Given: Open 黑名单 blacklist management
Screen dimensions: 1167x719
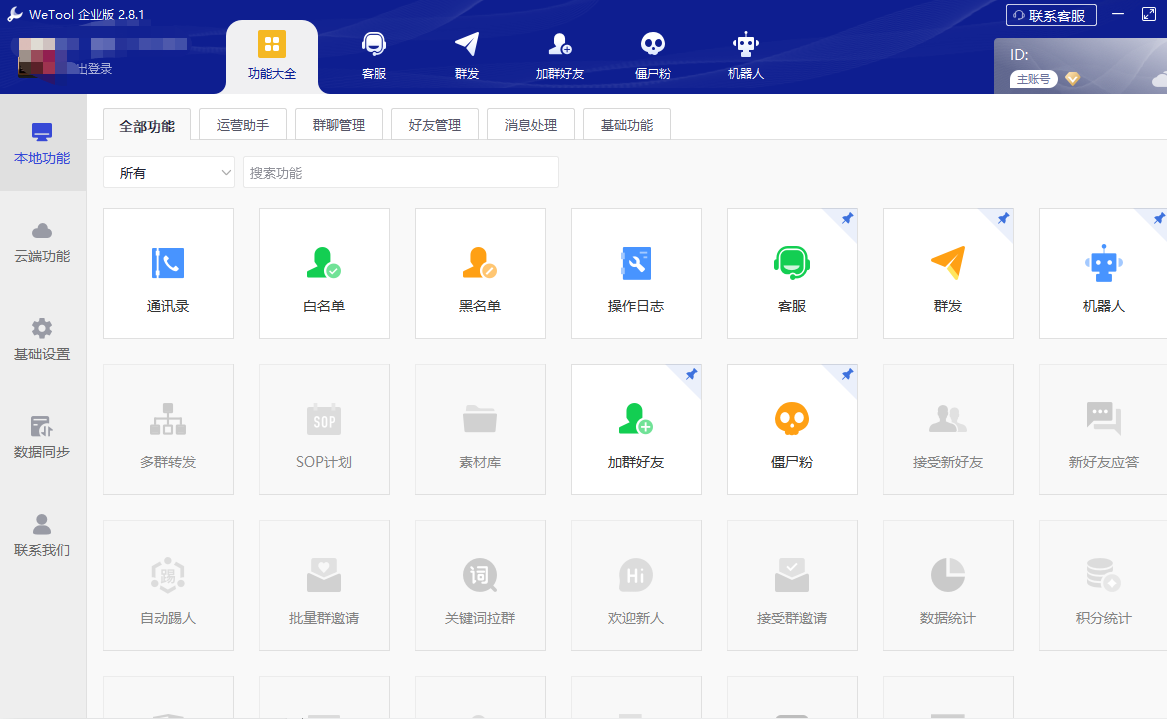Looking at the screenshot, I should coord(480,273).
